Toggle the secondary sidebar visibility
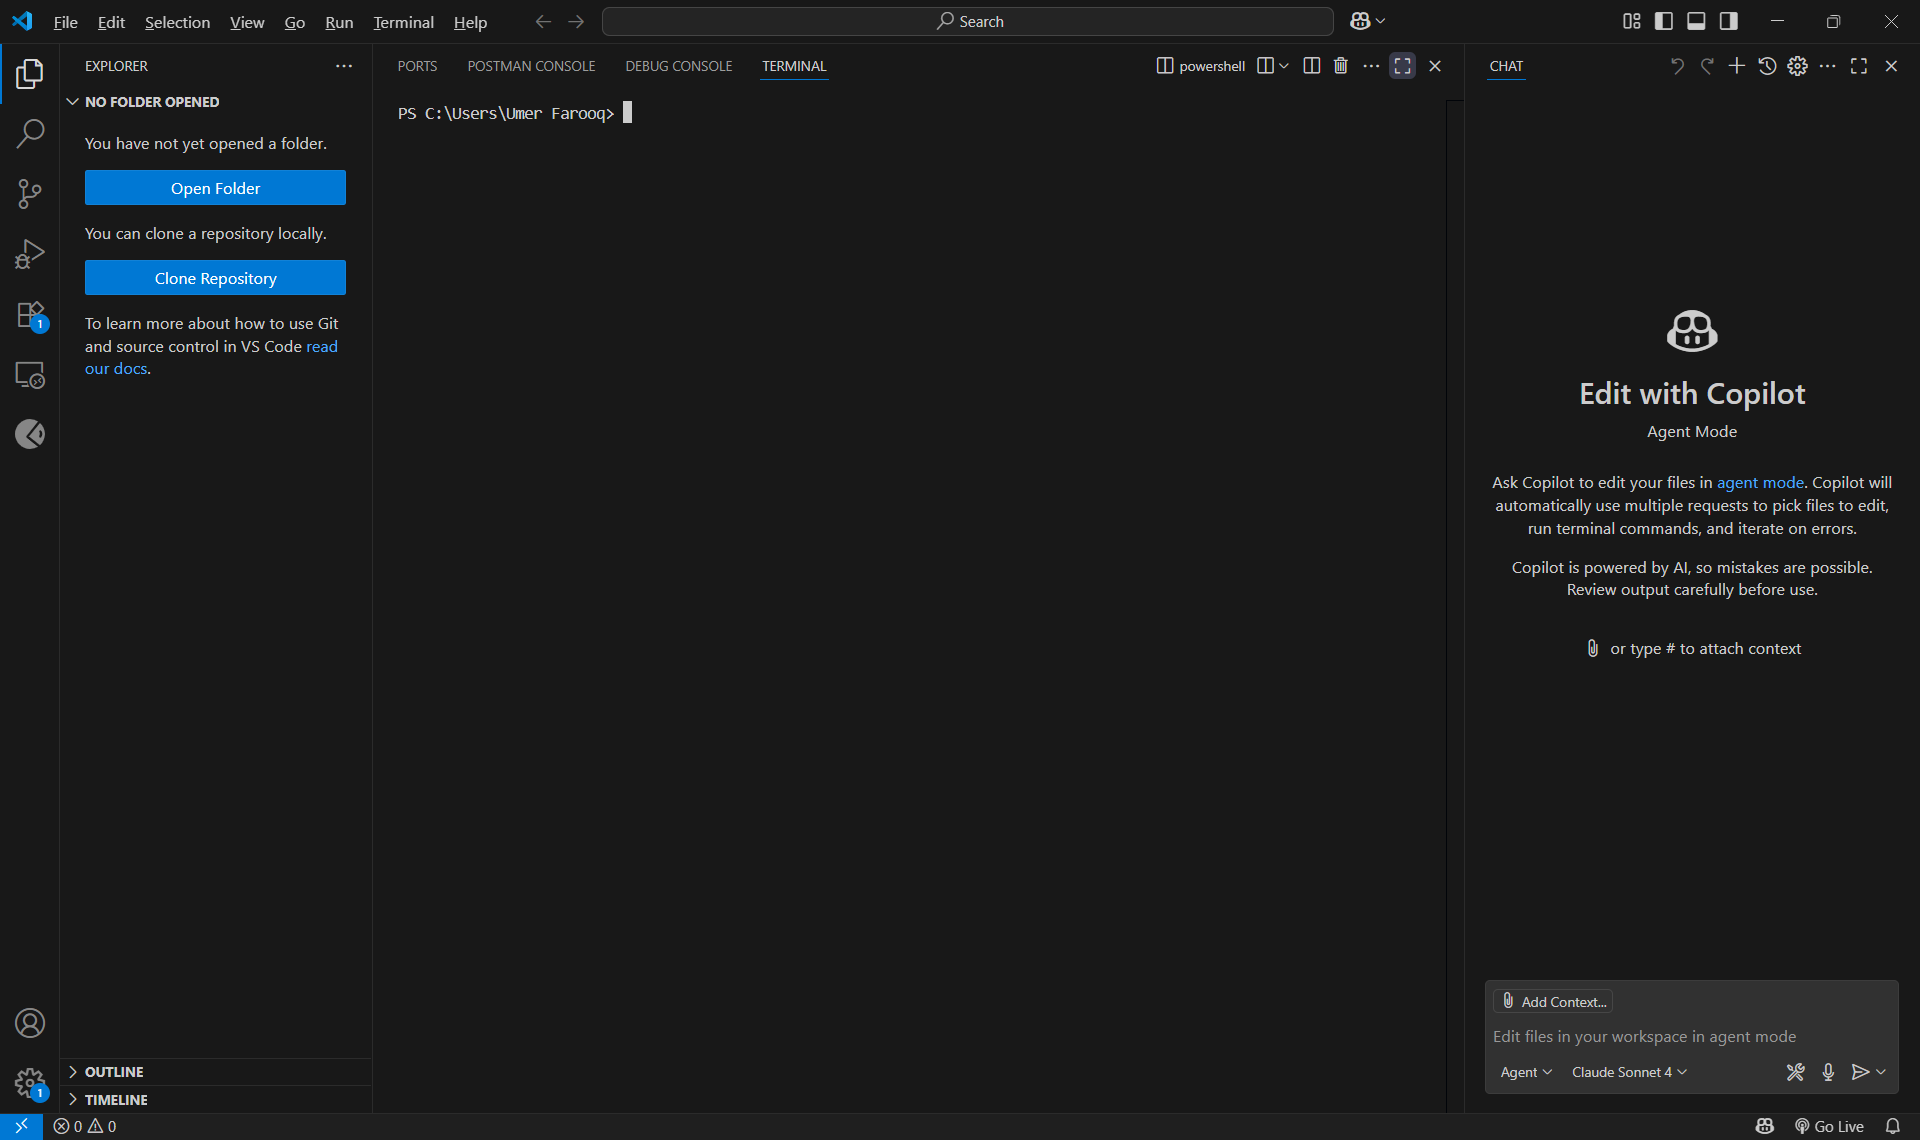The width and height of the screenshot is (1920, 1140). coord(1729,20)
